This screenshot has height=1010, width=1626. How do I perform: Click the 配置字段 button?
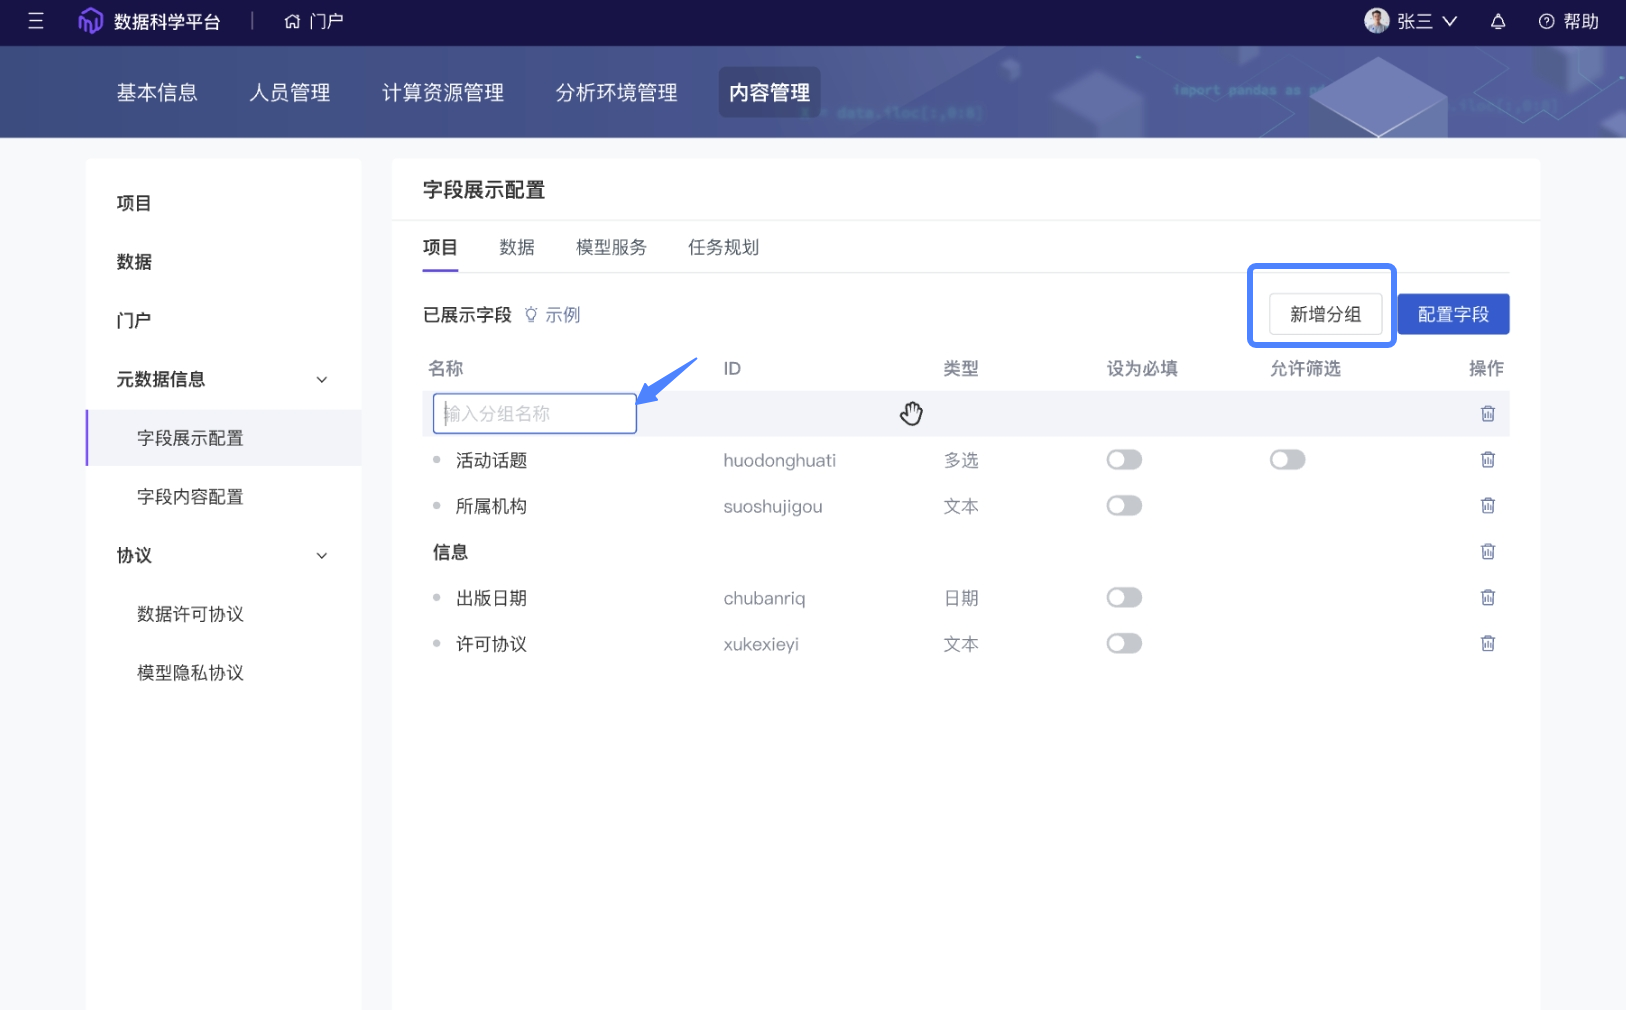(1452, 315)
